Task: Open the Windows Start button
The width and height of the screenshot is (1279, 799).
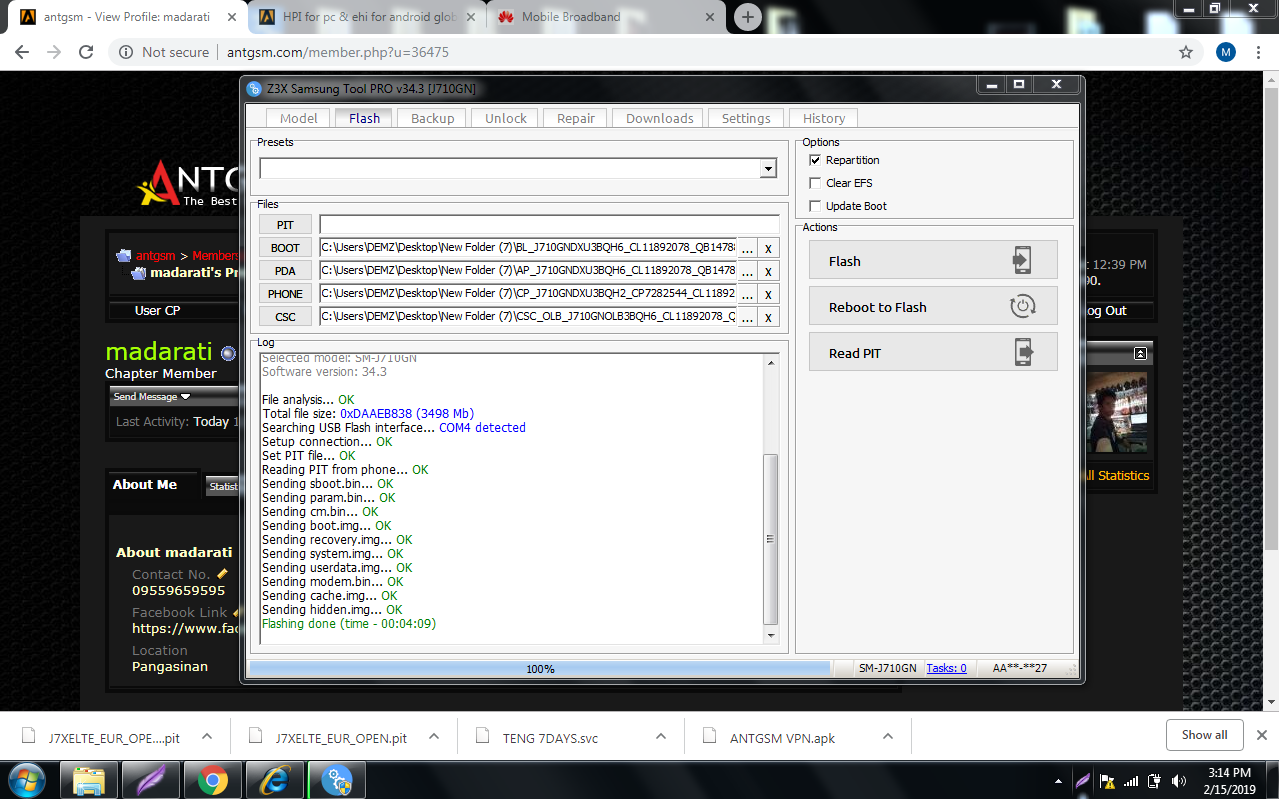Action: point(25,779)
